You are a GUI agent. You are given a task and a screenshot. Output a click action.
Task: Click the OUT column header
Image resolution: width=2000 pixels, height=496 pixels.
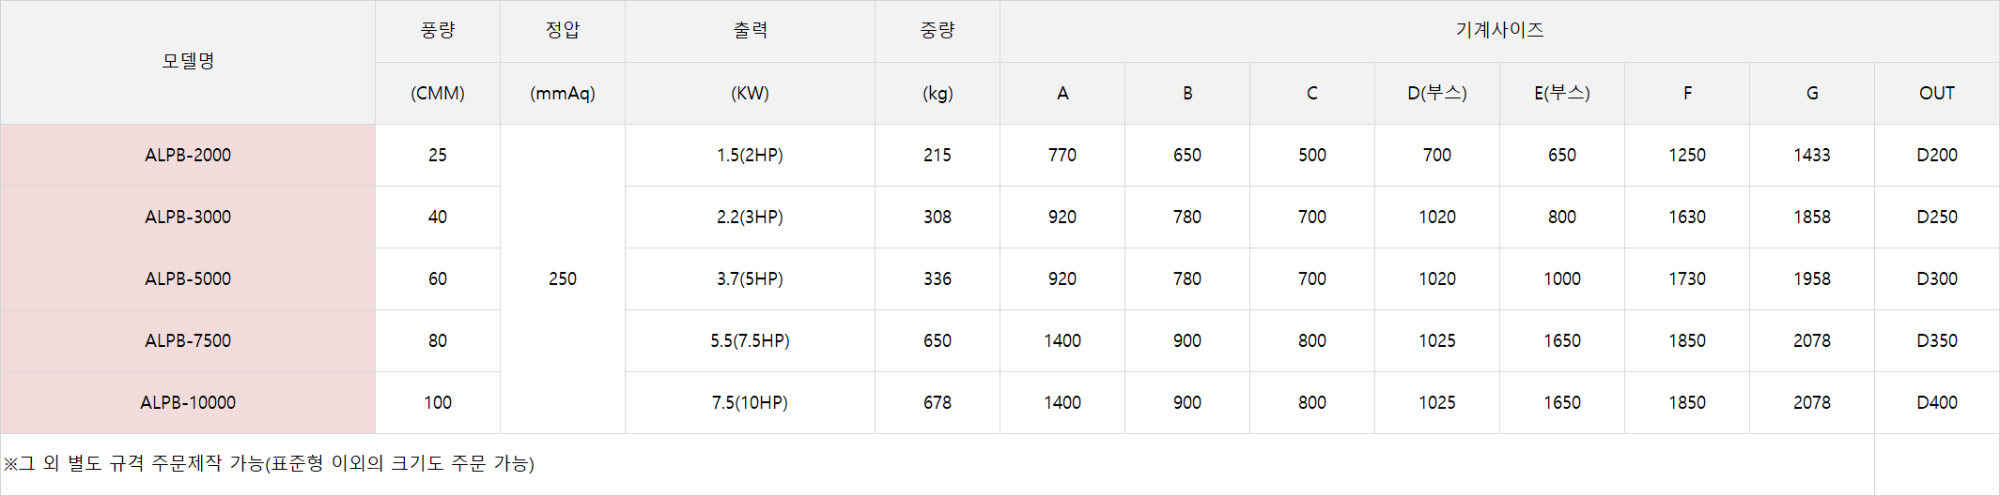(1937, 93)
